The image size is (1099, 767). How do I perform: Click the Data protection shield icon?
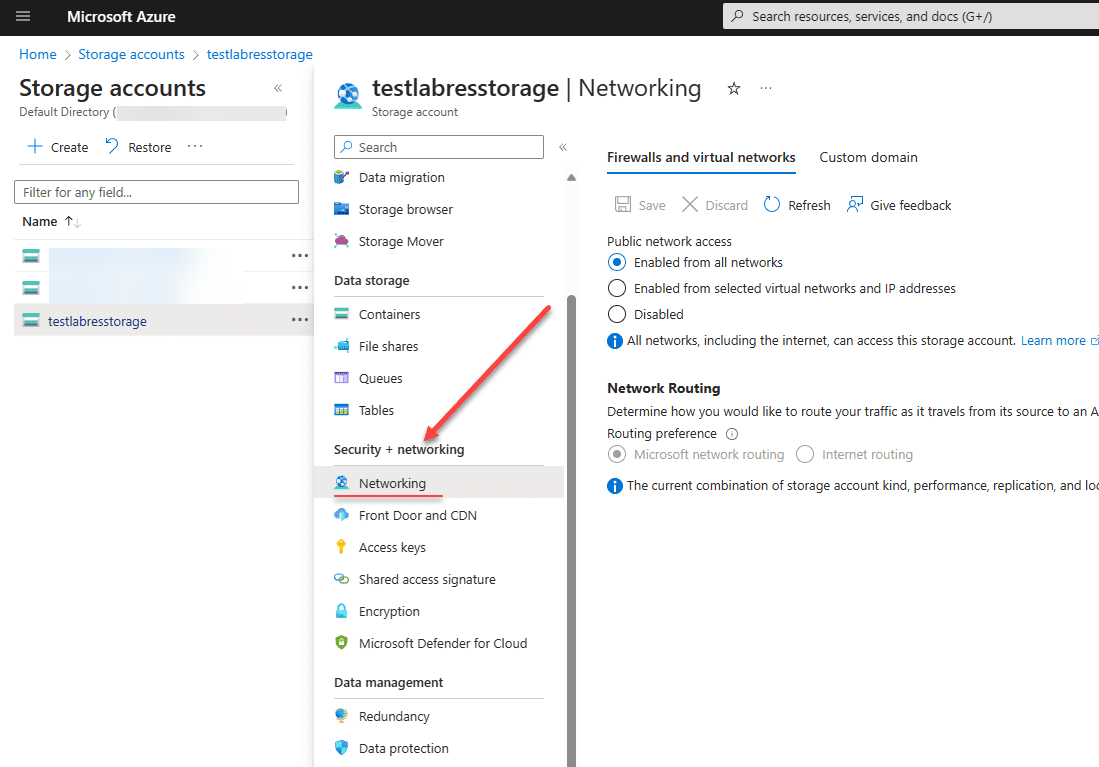point(341,747)
